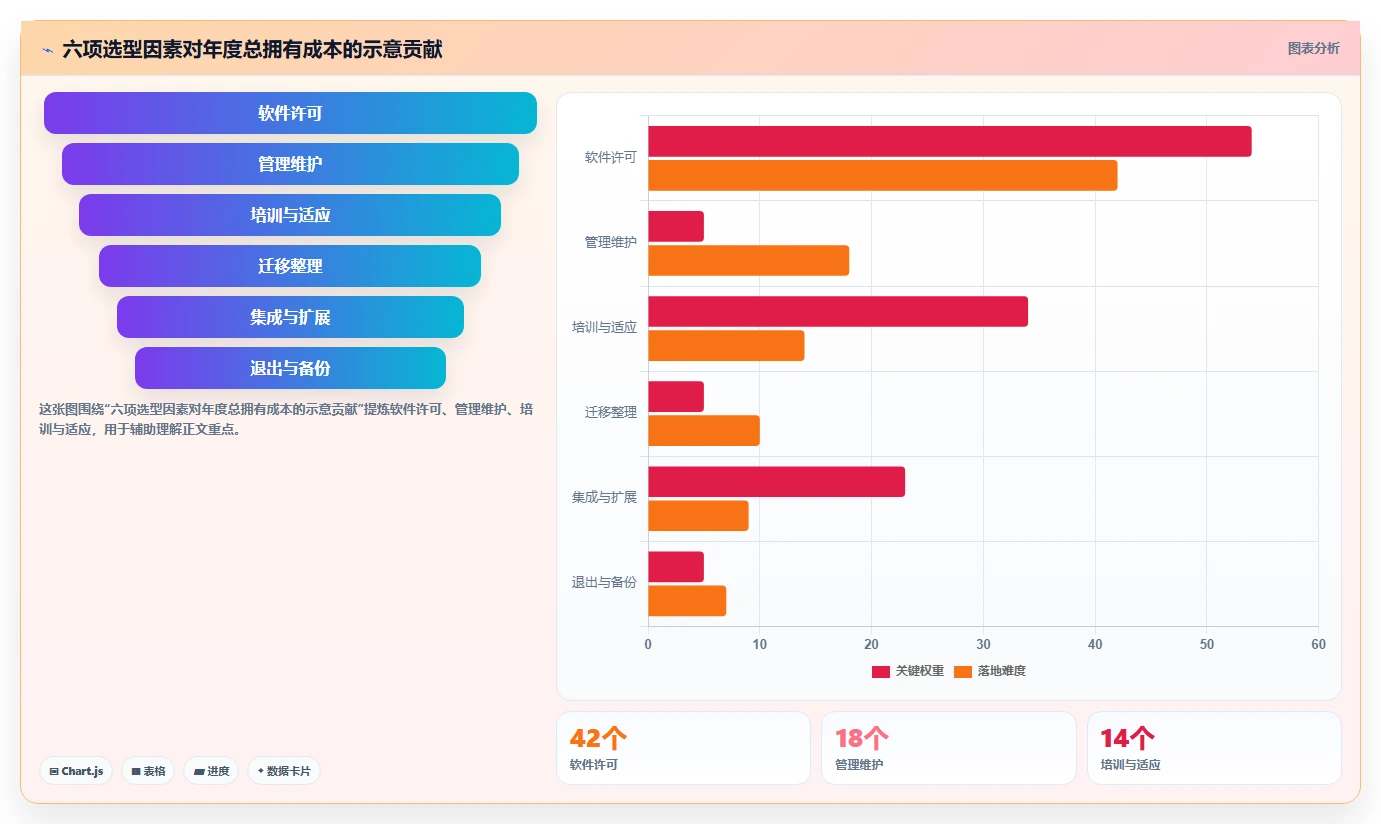Open the 18个 管理维护 data card
The height and width of the screenshot is (824, 1381).
[949, 748]
